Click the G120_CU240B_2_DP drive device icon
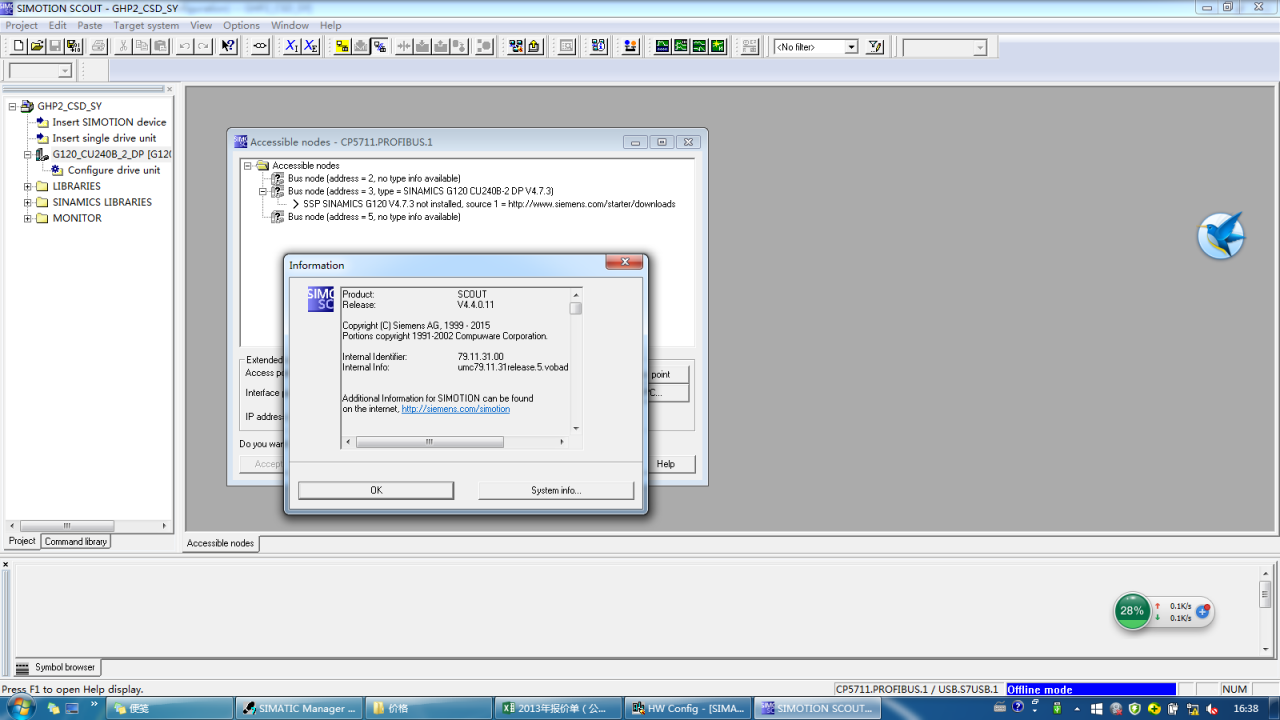 (x=42, y=154)
